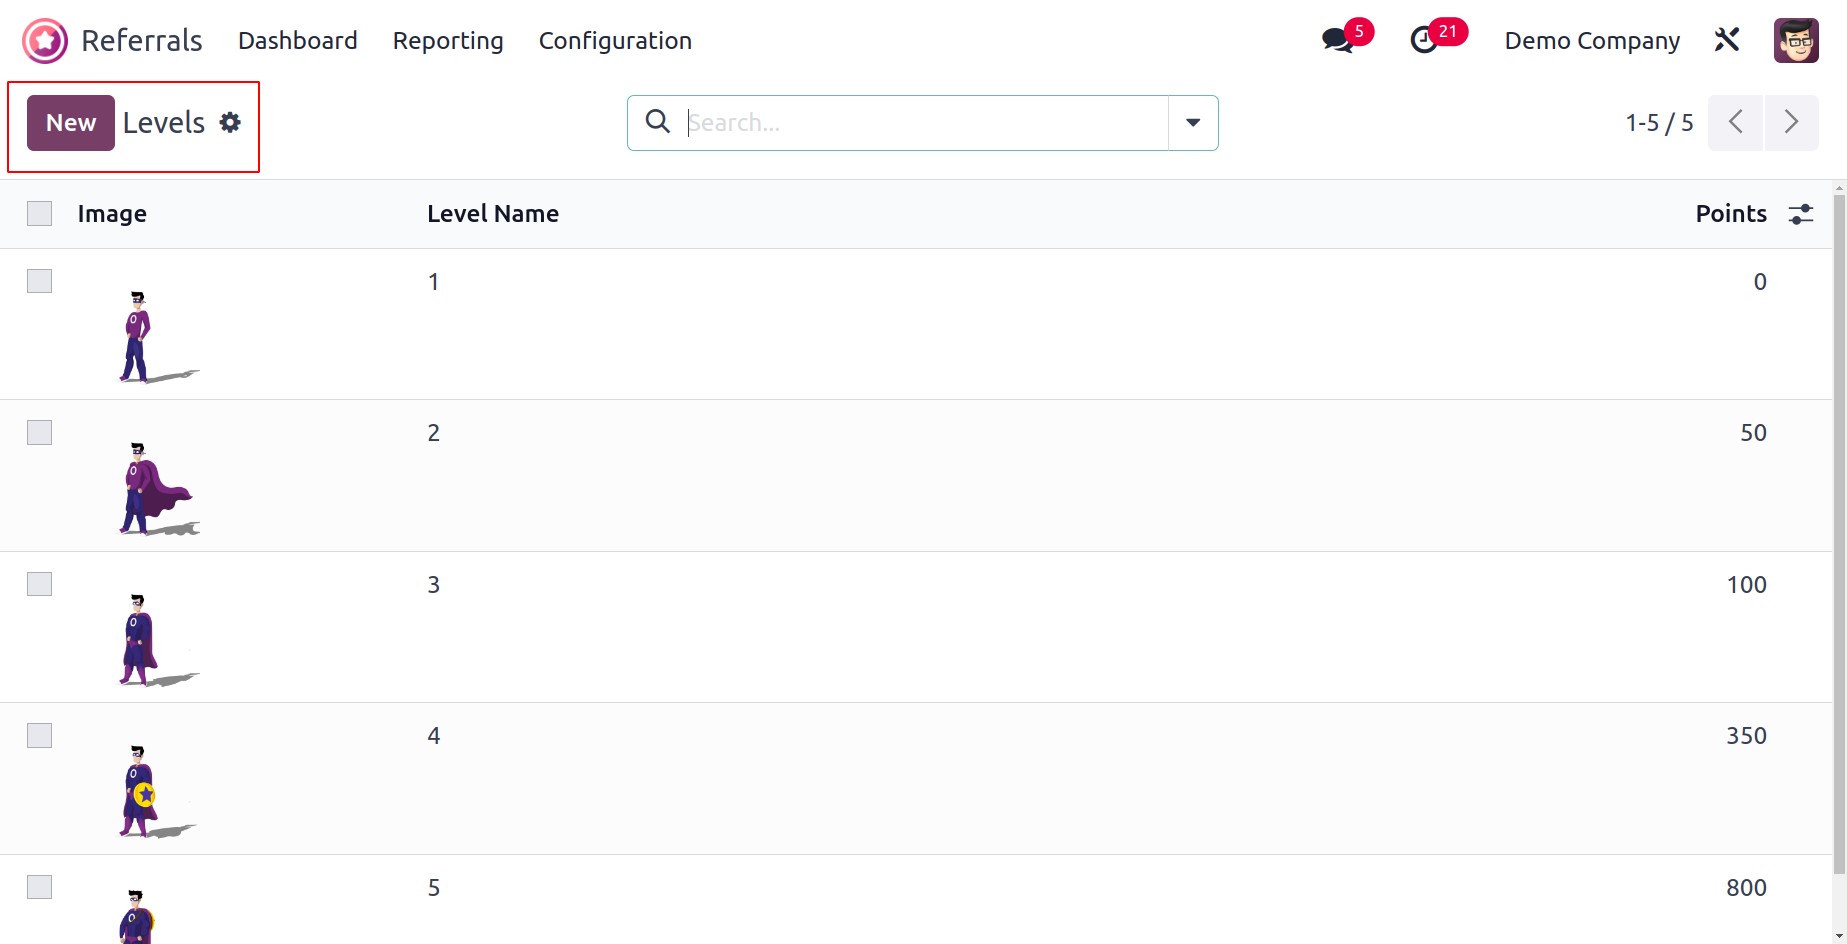Screen dimensions: 1847x944
Task: Click level name 4 cell
Action: pos(433,736)
